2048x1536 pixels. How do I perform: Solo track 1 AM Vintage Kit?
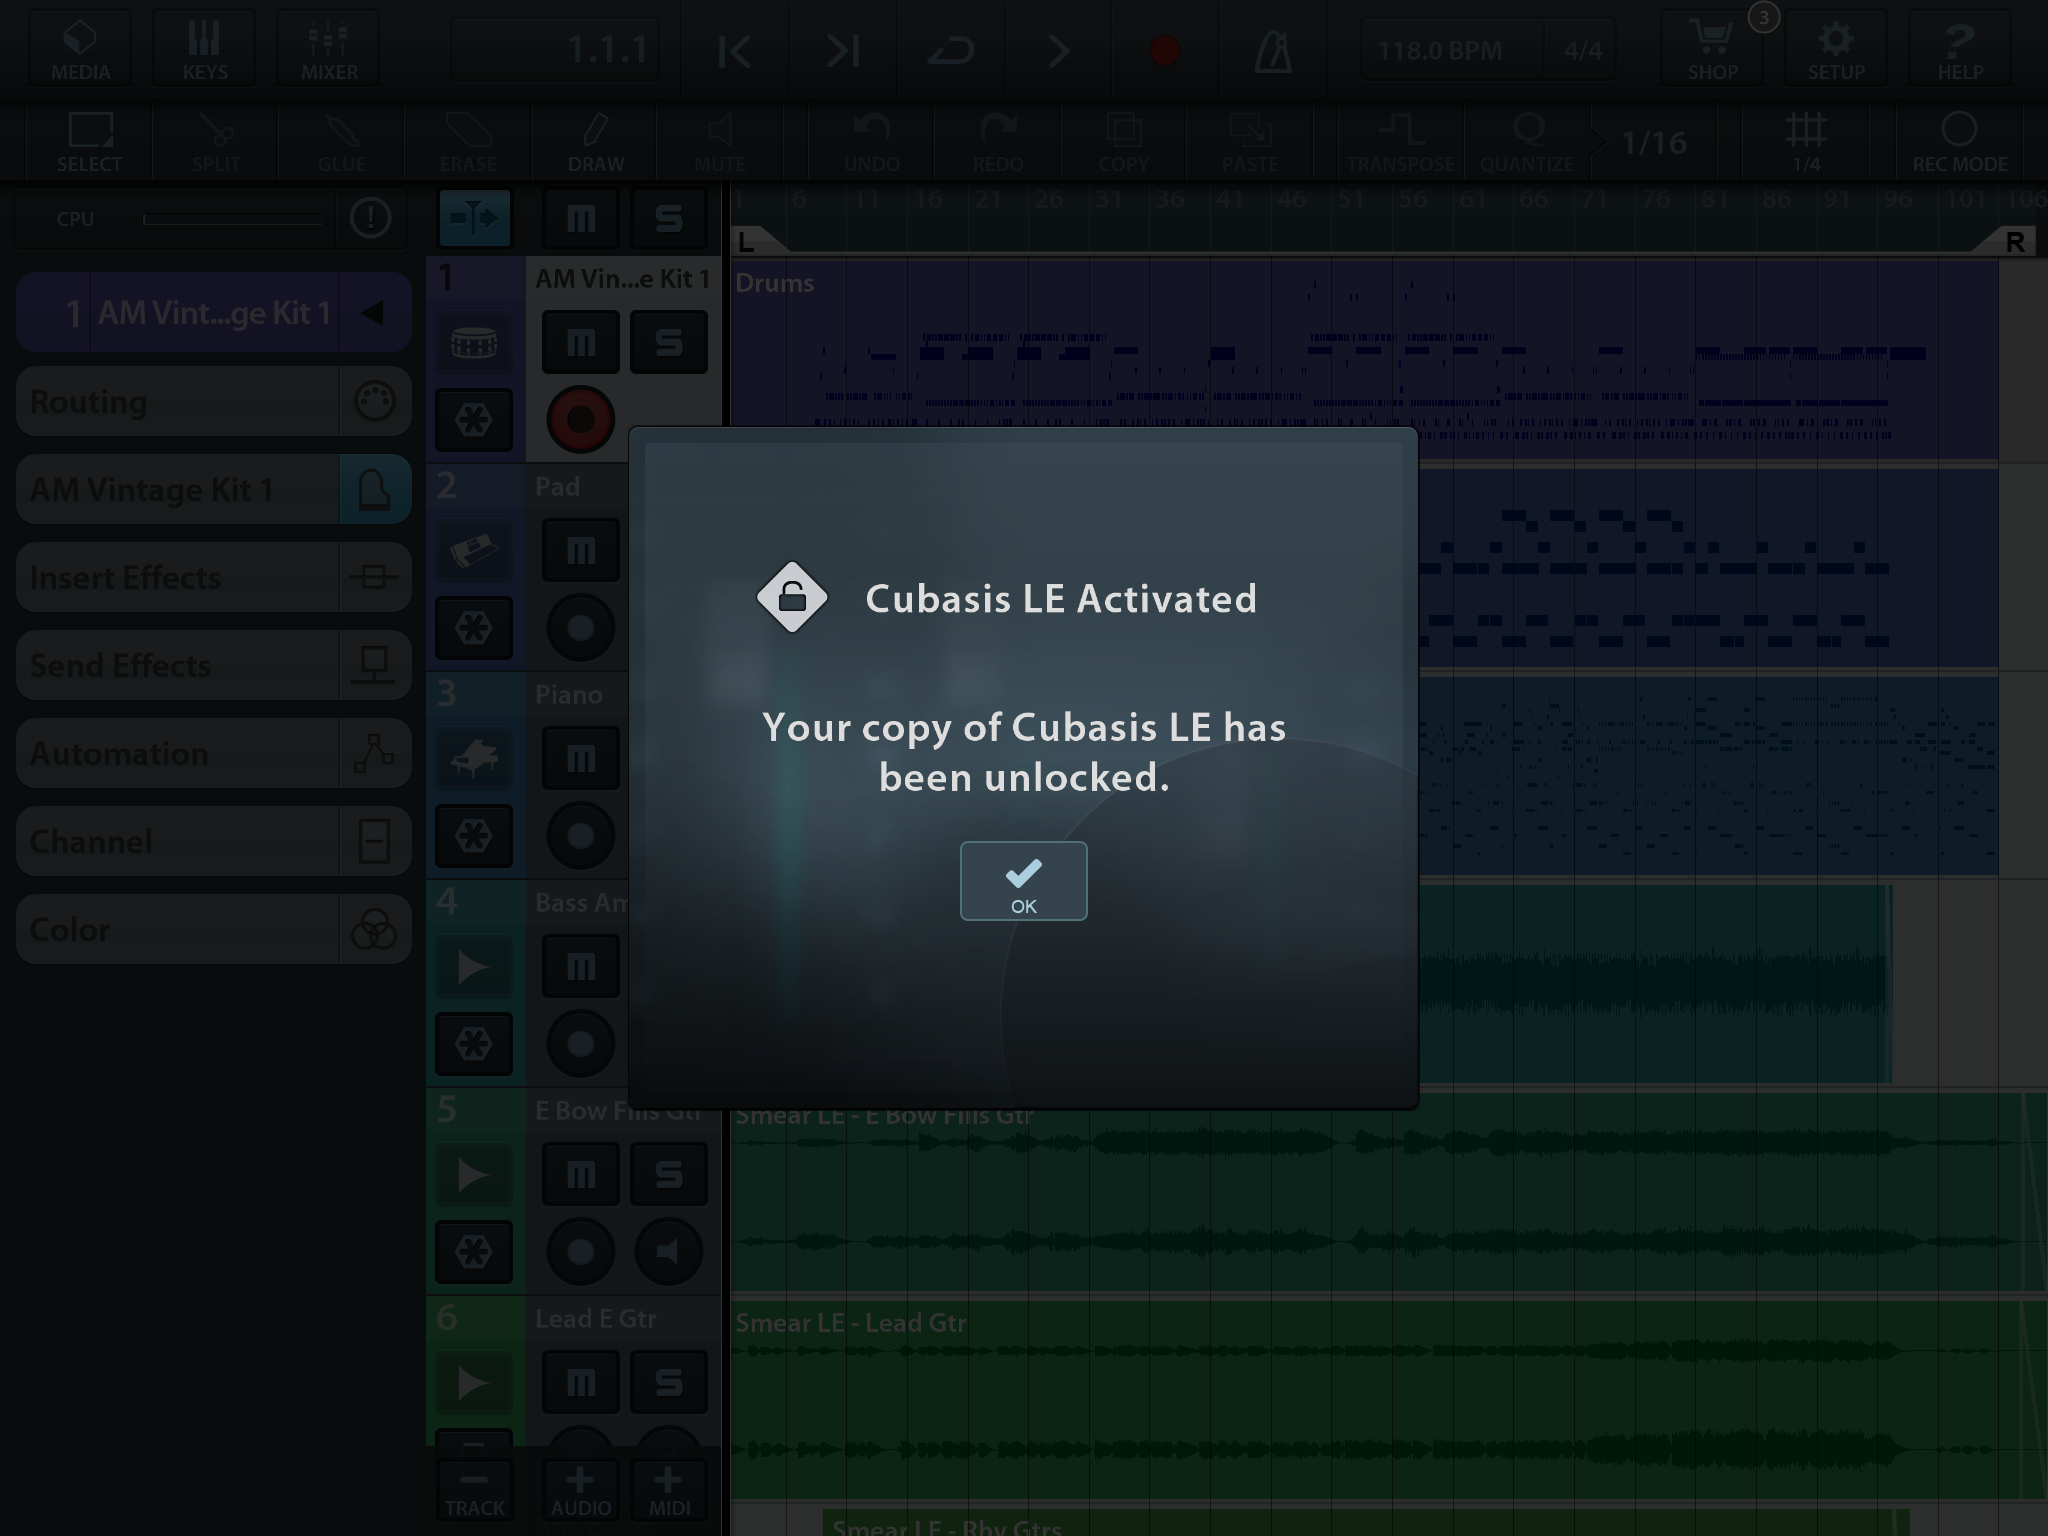669,342
